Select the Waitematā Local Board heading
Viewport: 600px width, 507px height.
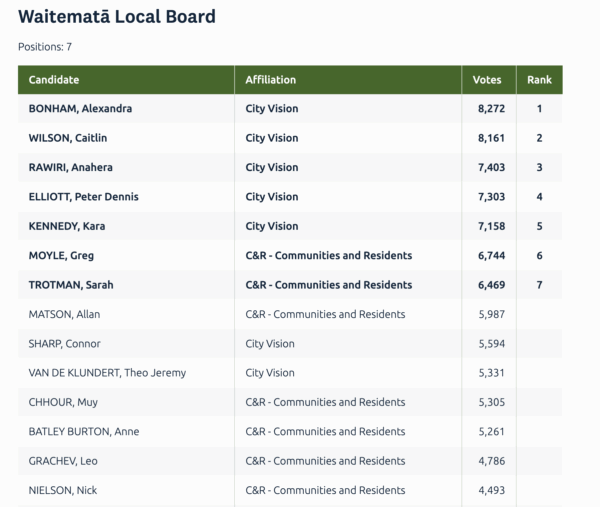[x=117, y=17]
